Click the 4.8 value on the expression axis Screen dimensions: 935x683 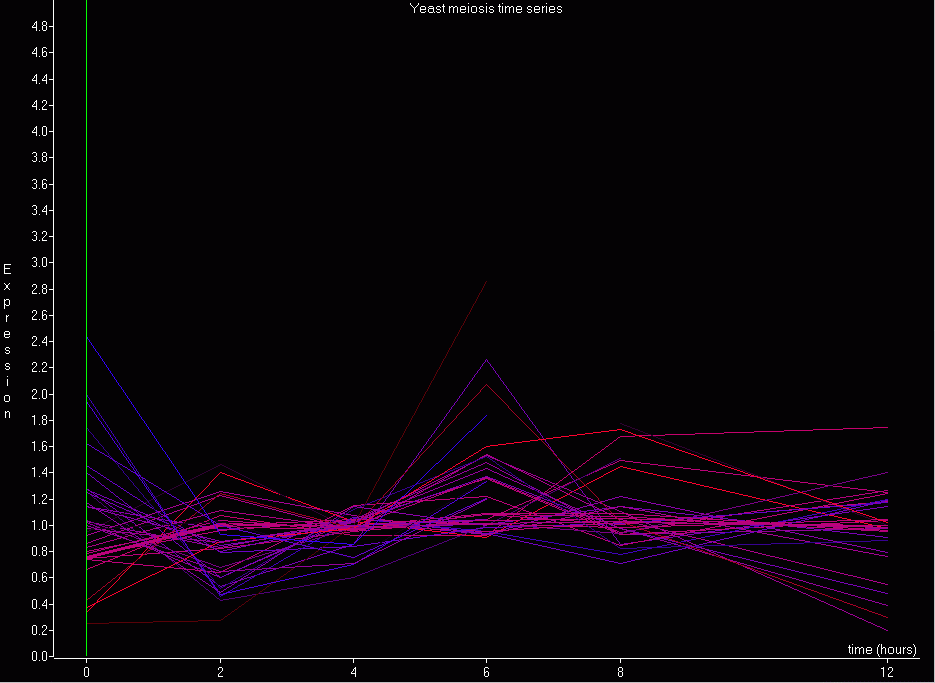pos(42,26)
